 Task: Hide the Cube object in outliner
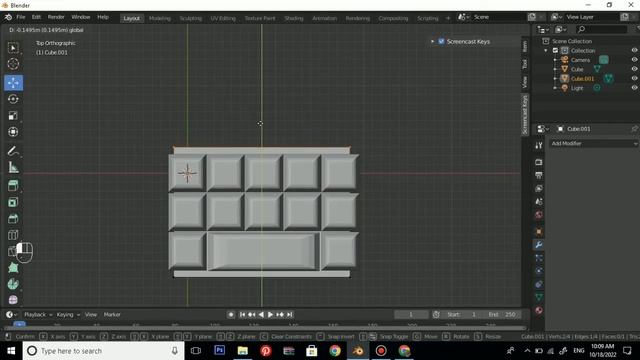(634, 69)
